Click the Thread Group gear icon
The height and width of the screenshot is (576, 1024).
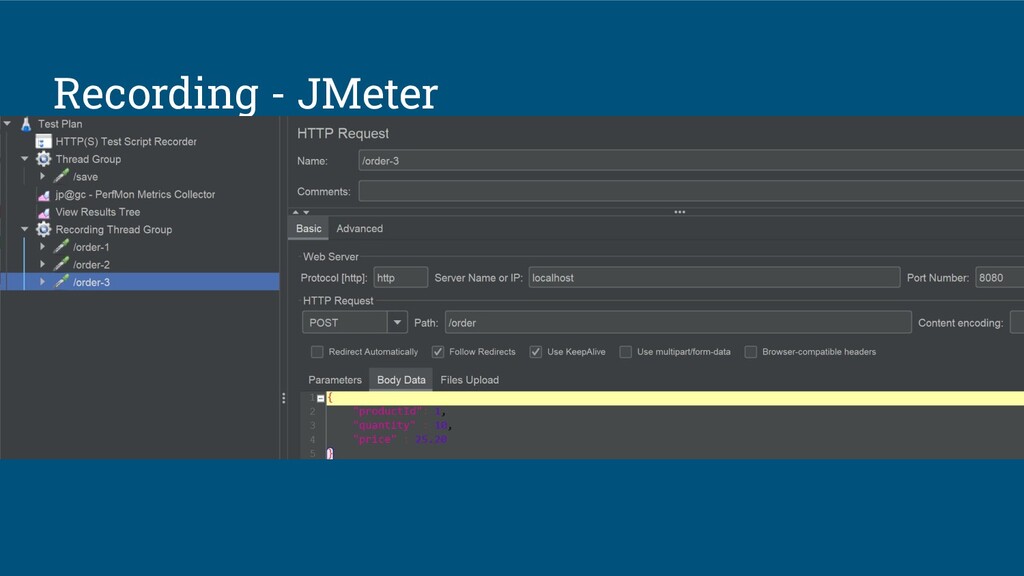coord(43,159)
